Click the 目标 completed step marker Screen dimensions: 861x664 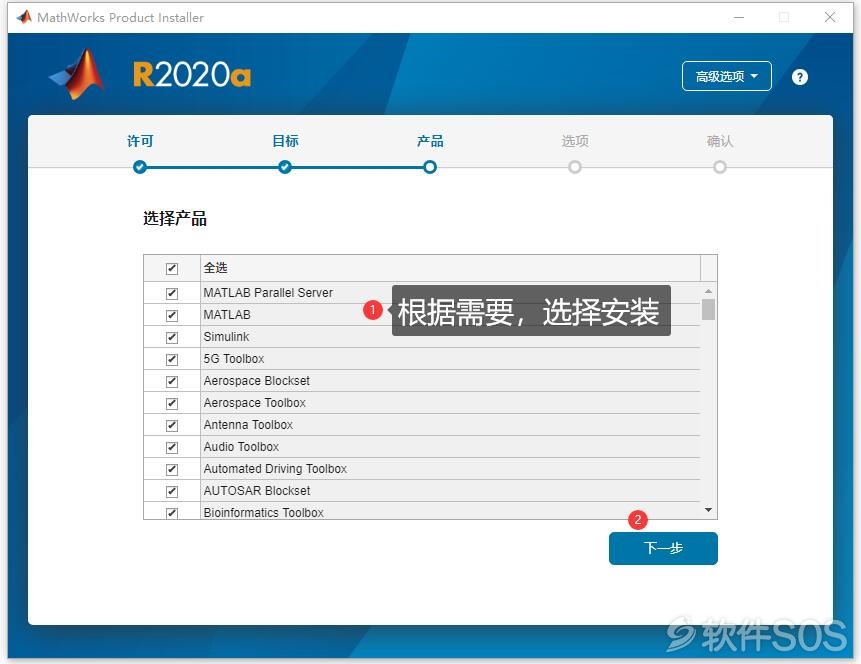[285, 166]
